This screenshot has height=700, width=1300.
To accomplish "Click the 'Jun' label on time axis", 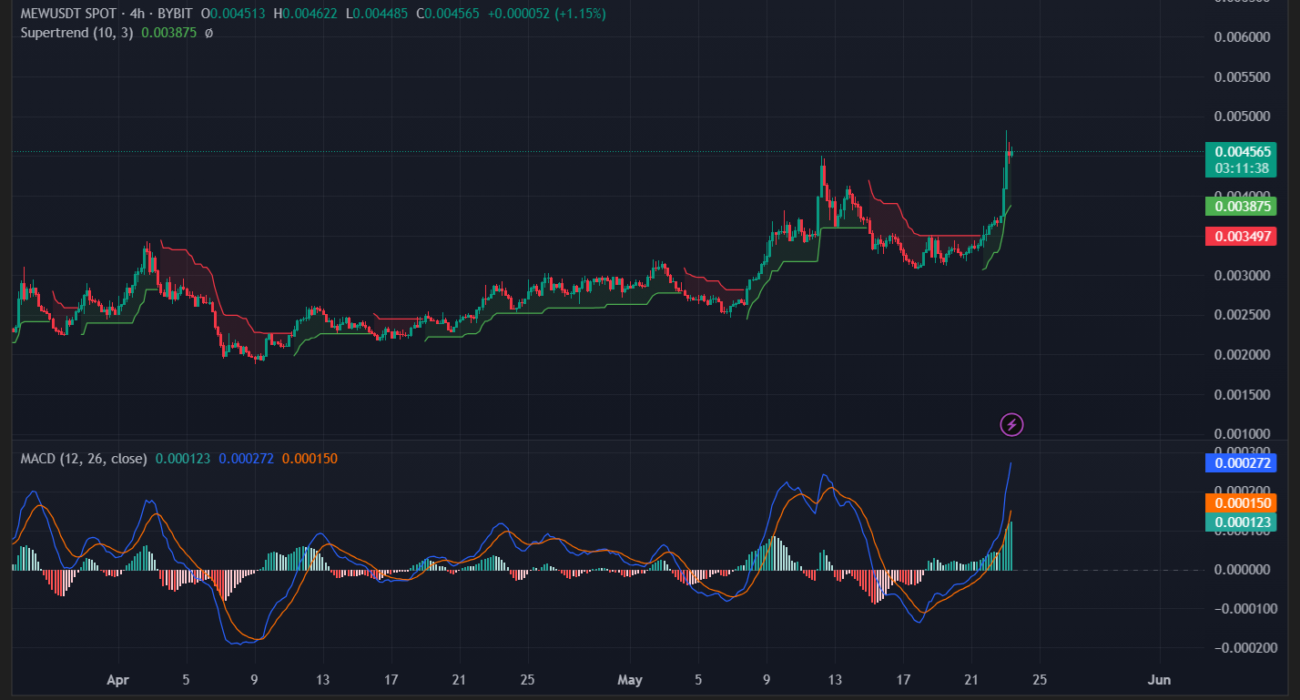I will (1159, 680).
